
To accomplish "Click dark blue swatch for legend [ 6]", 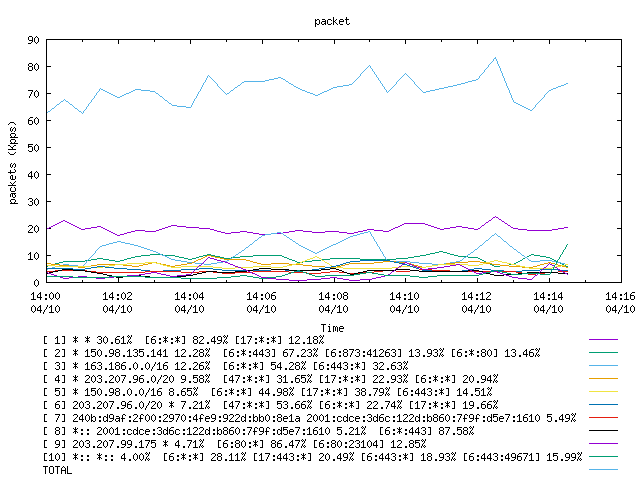I will click(x=603, y=404).
